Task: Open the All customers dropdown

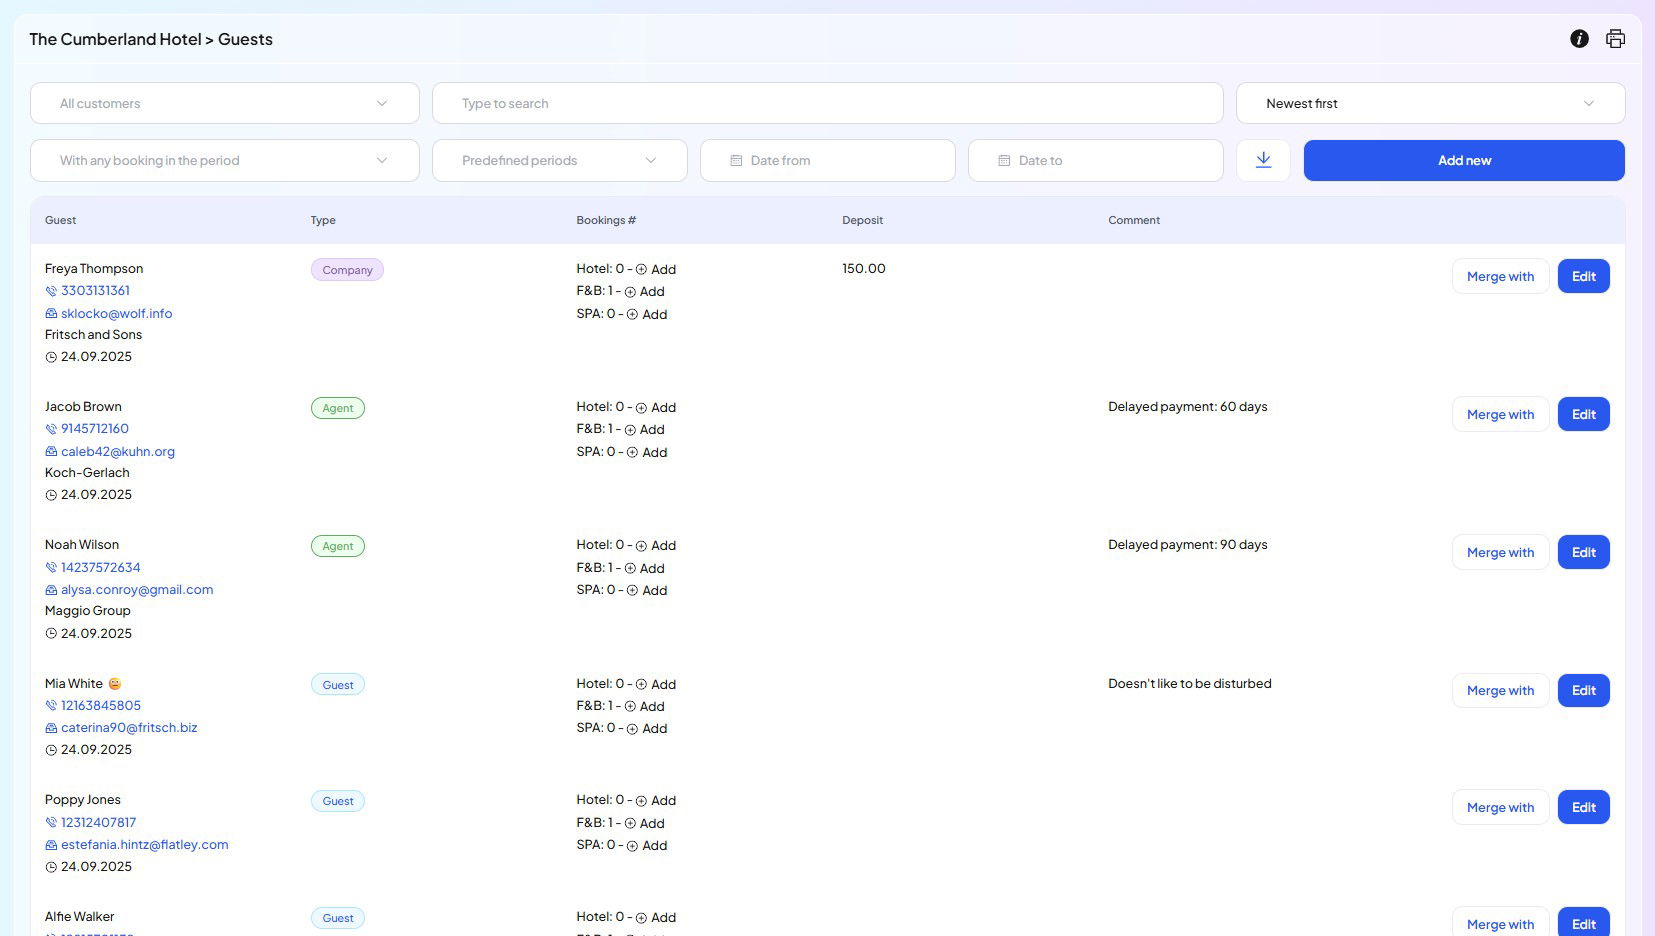Action: [224, 103]
